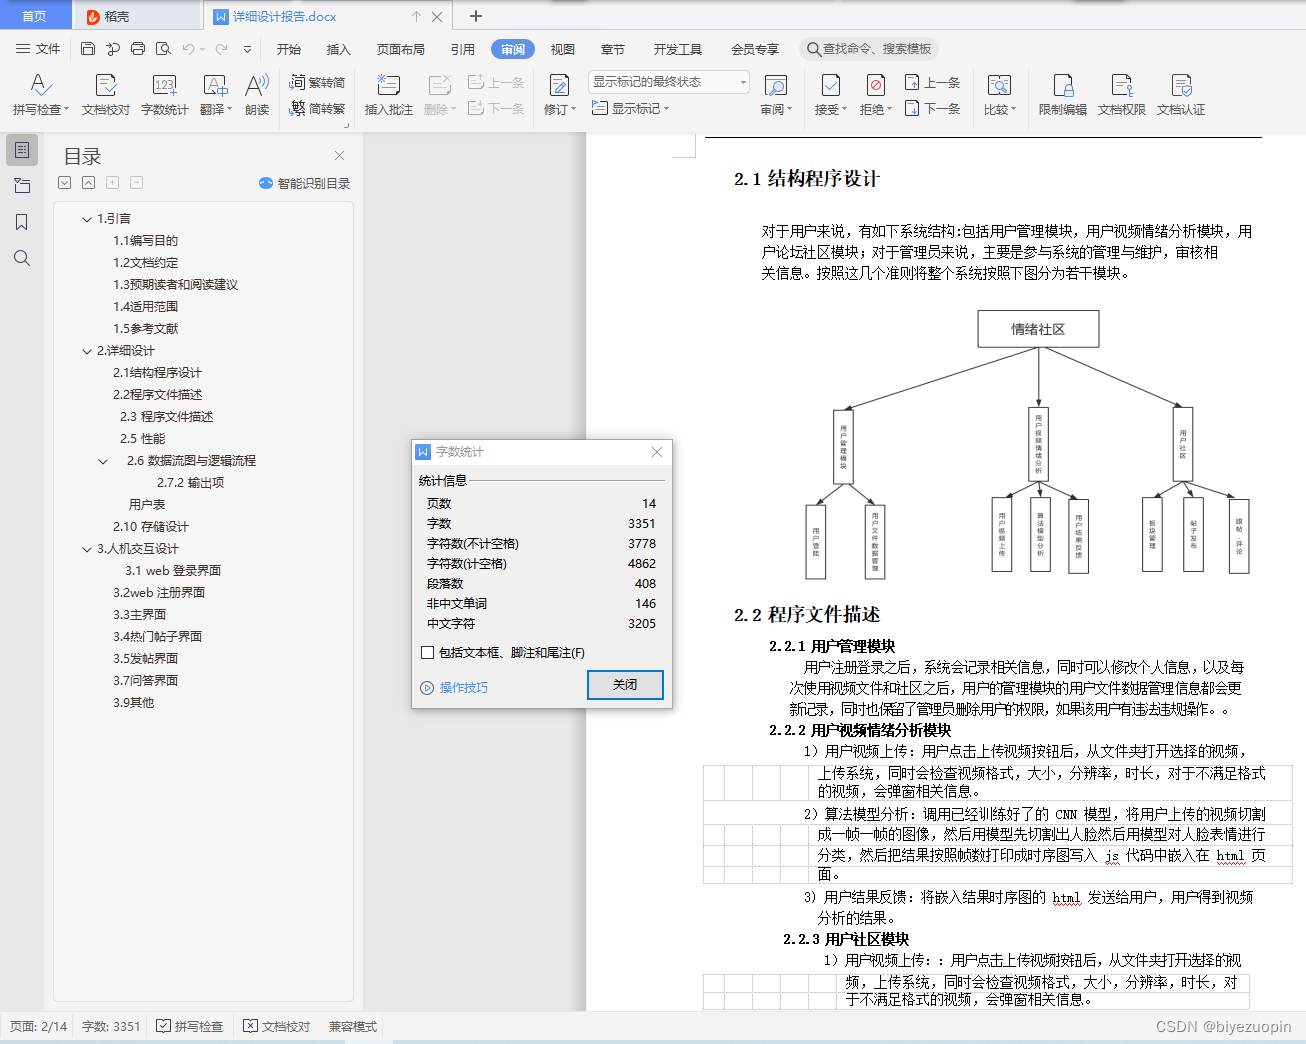Close the 目录 panel

coord(339,155)
